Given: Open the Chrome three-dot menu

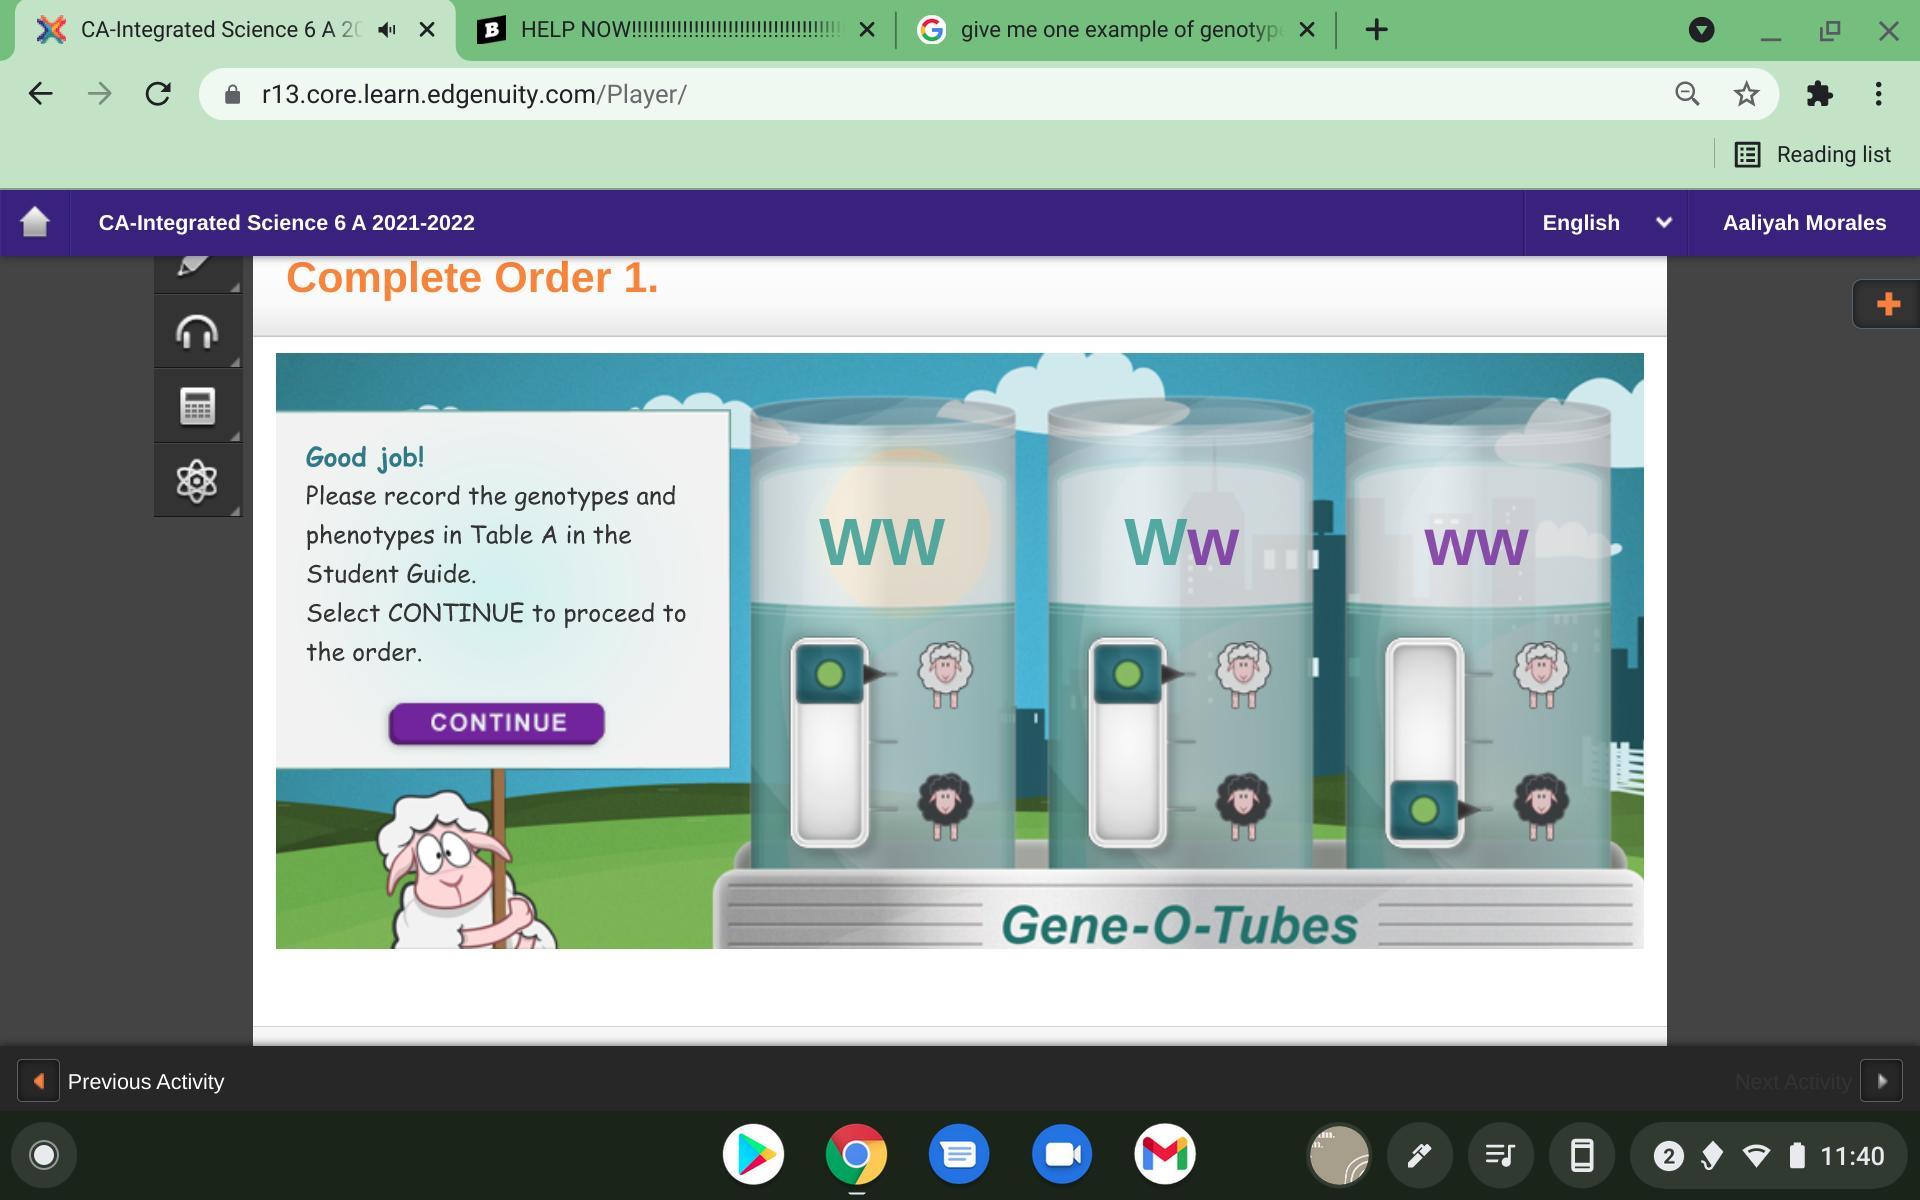Looking at the screenshot, I should [1878, 94].
